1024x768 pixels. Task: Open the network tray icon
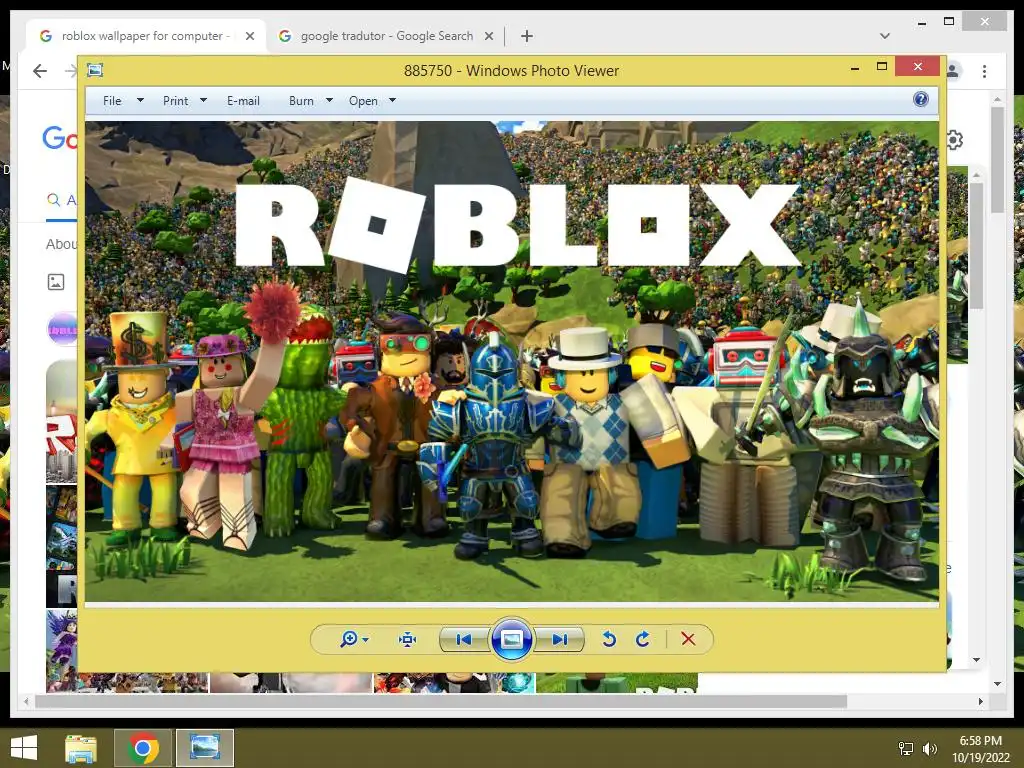[906, 749]
